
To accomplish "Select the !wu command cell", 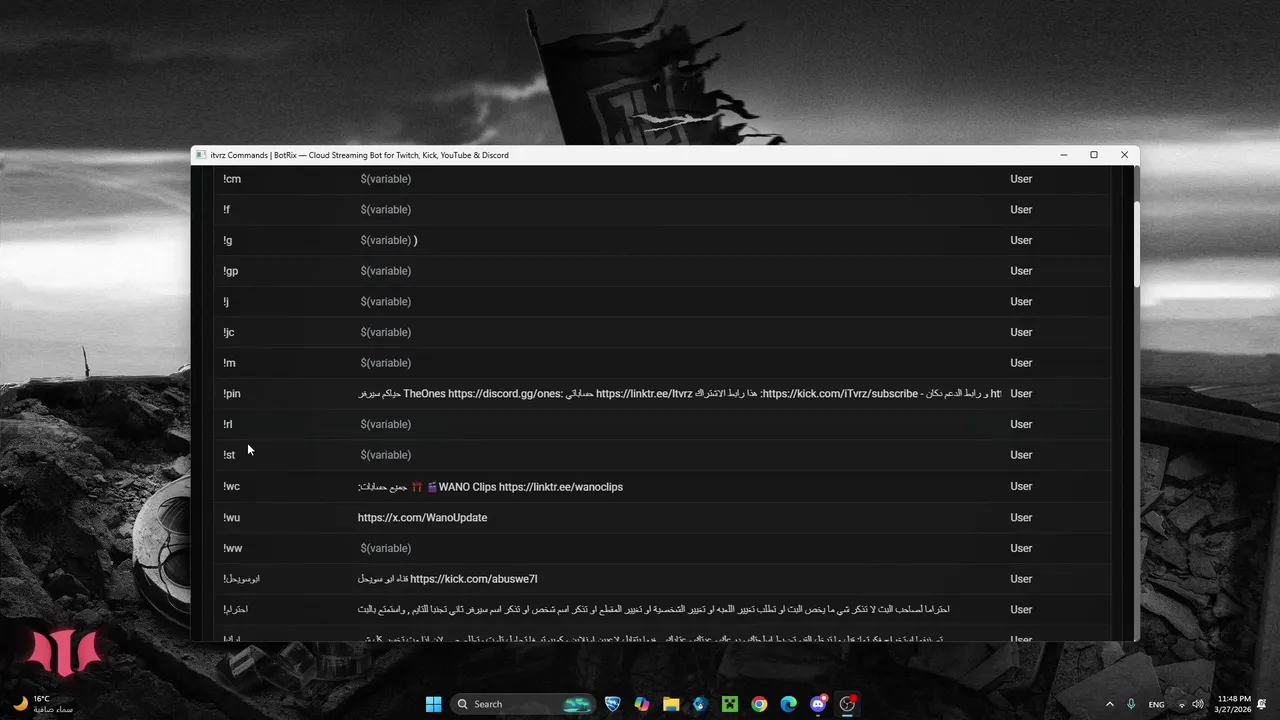I will pyautogui.click(x=231, y=517).
